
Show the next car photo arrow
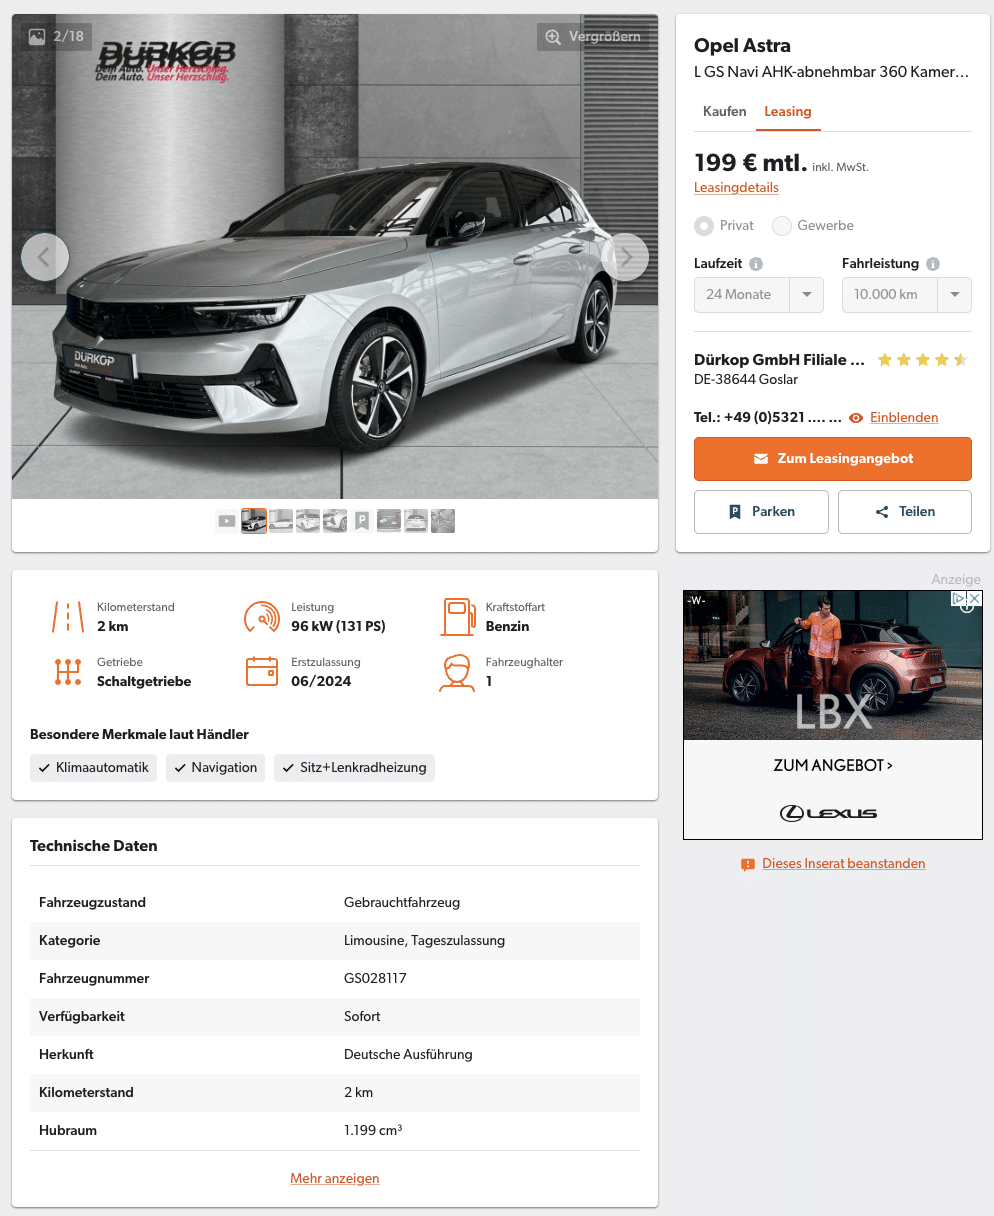pyautogui.click(x=625, y=257)
